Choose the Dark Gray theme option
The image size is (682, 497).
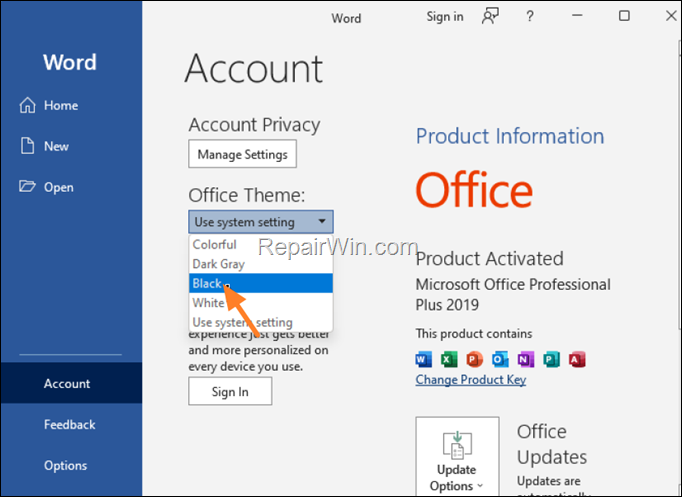coord(261,264)
